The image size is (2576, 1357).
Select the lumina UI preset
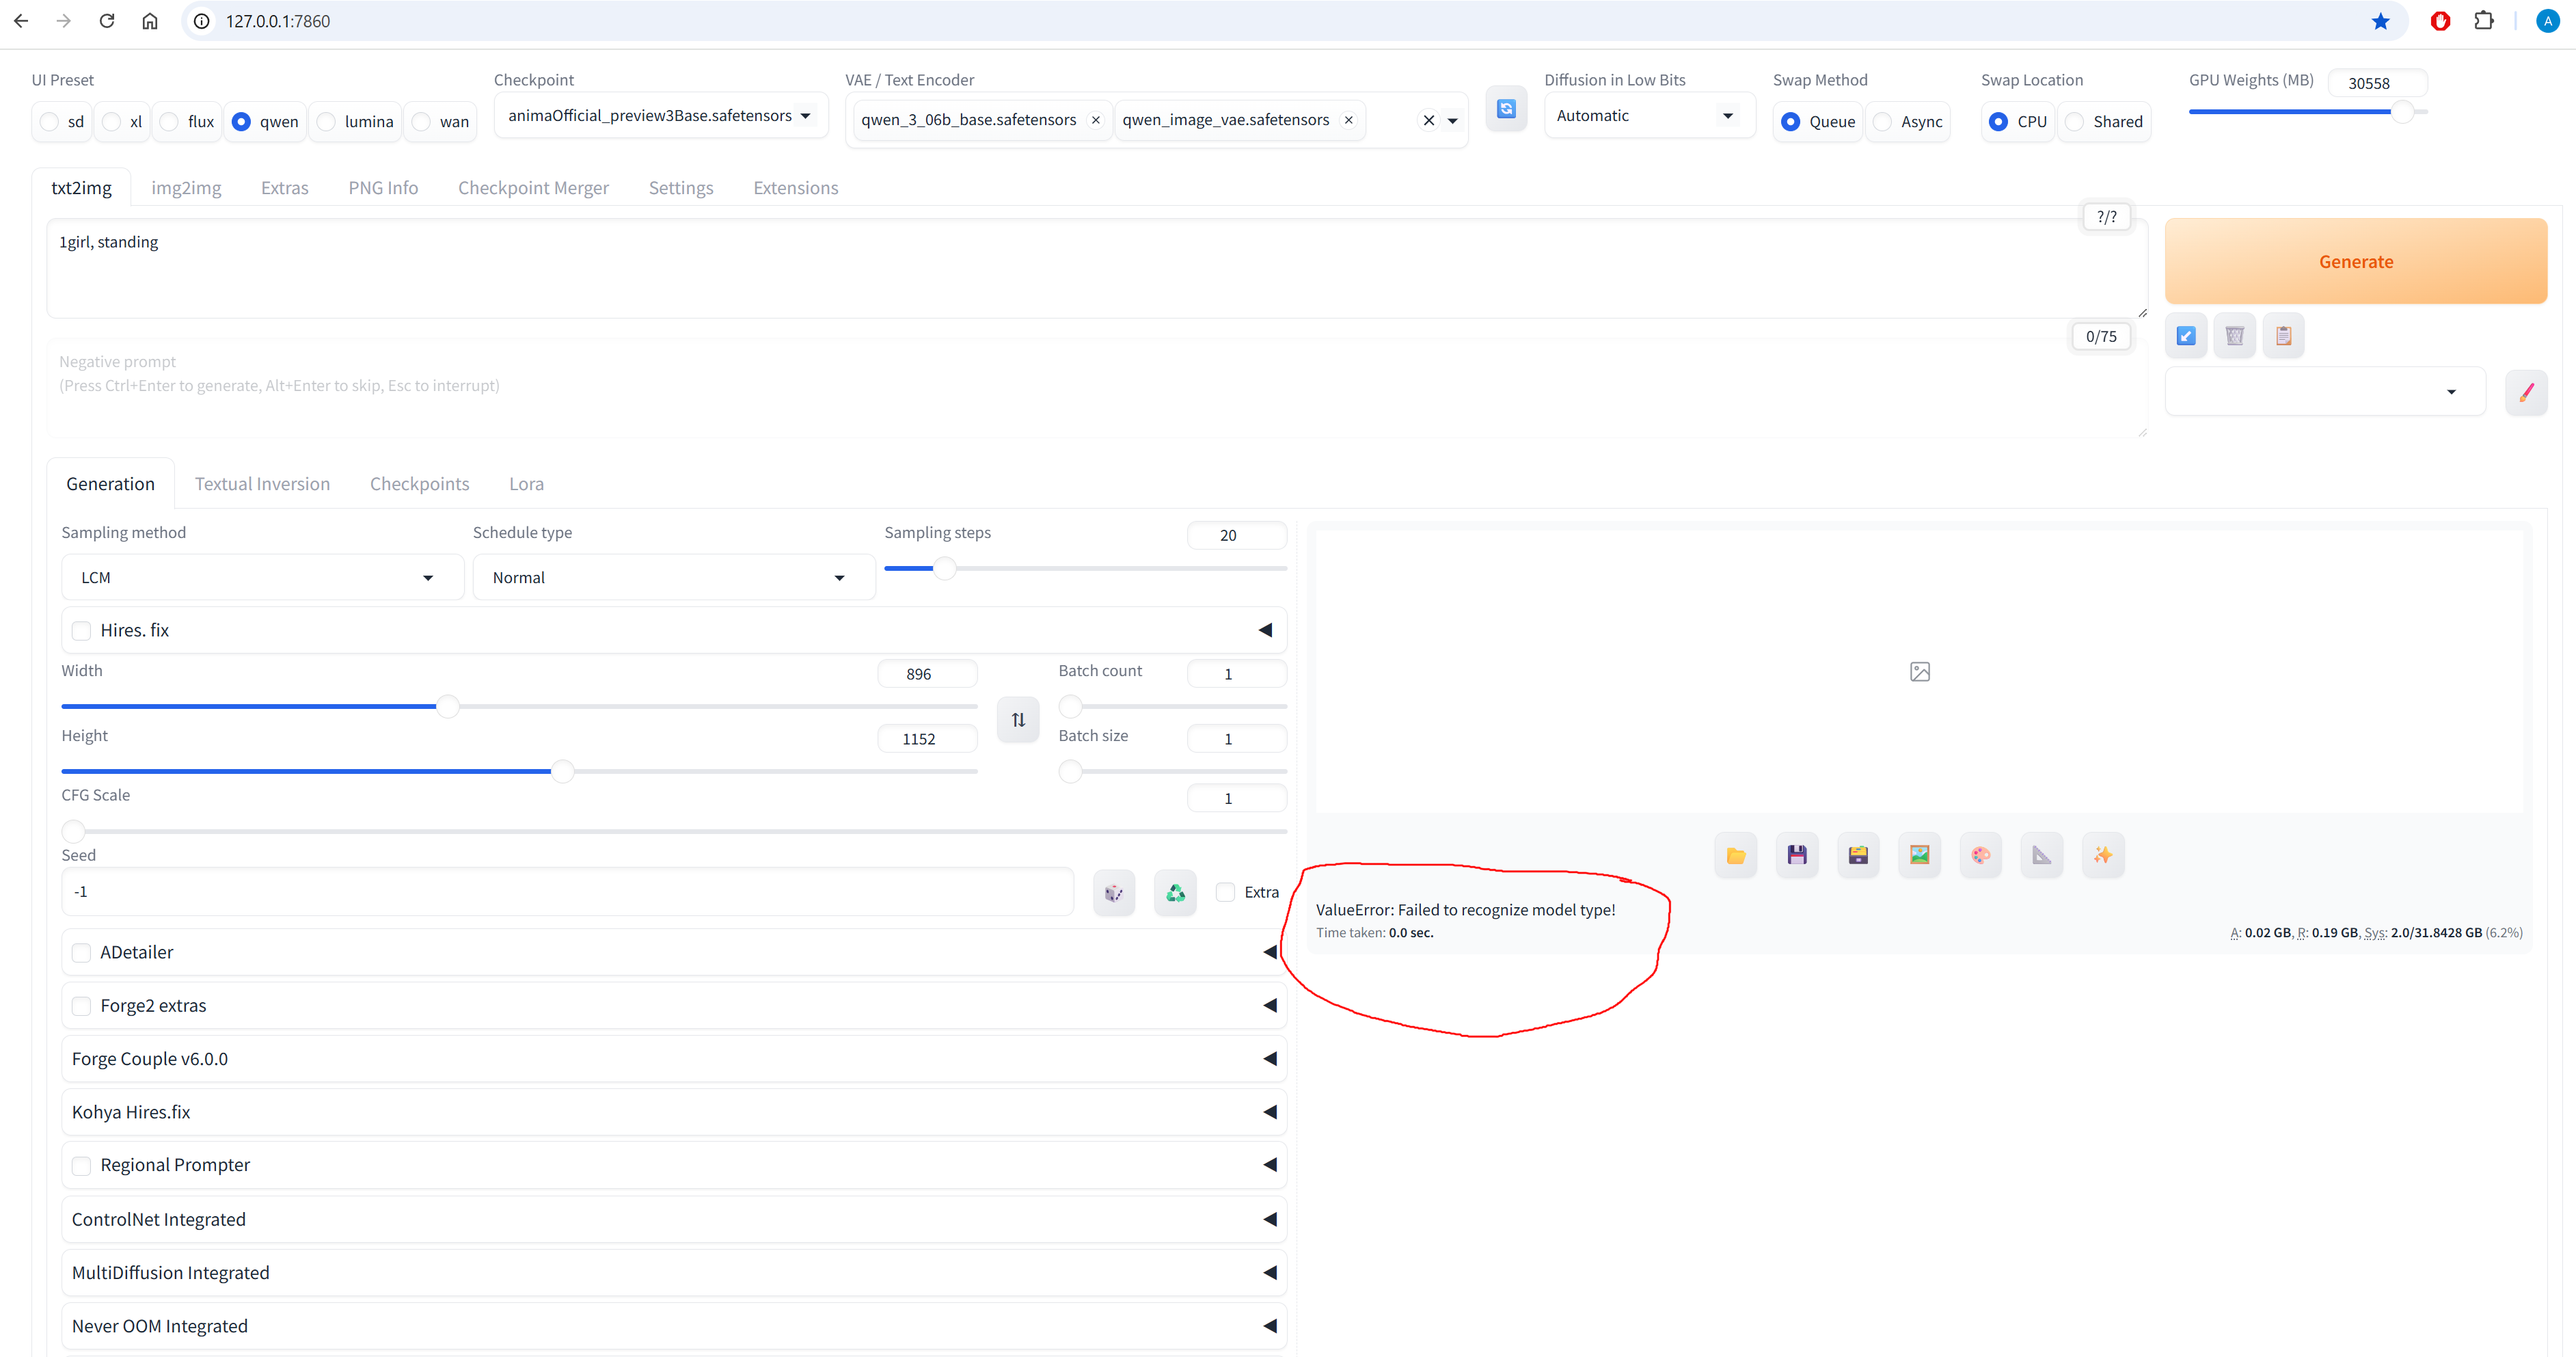pos(356,122)
